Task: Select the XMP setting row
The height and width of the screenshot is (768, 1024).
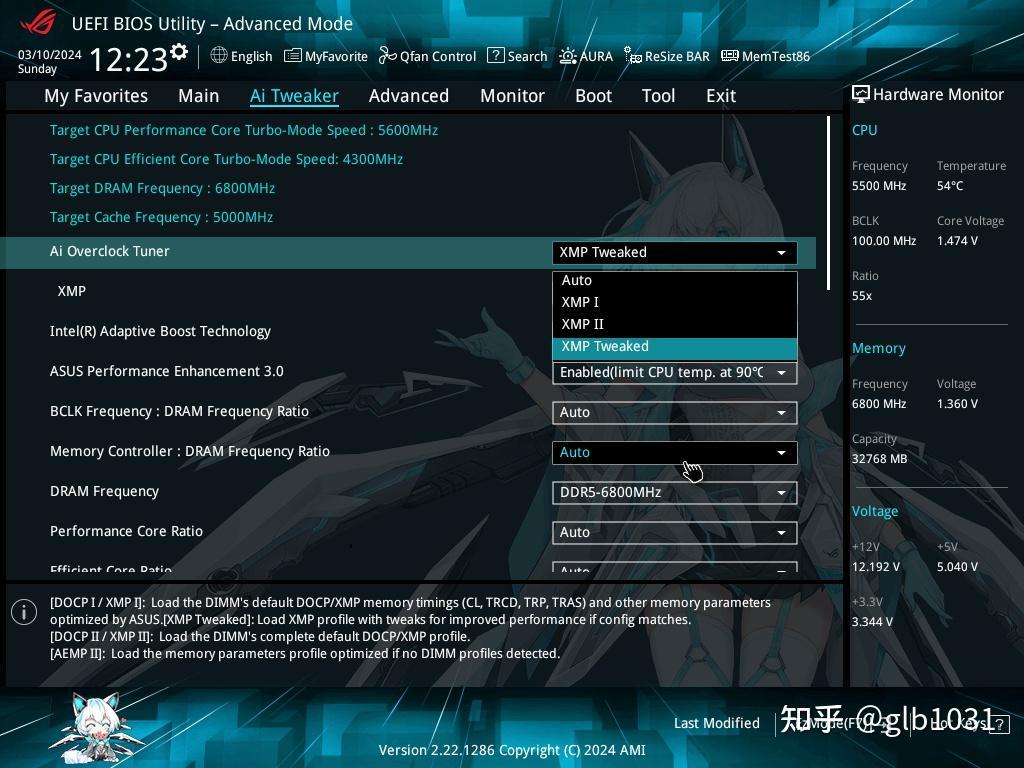Action: (x=71, y=291)
